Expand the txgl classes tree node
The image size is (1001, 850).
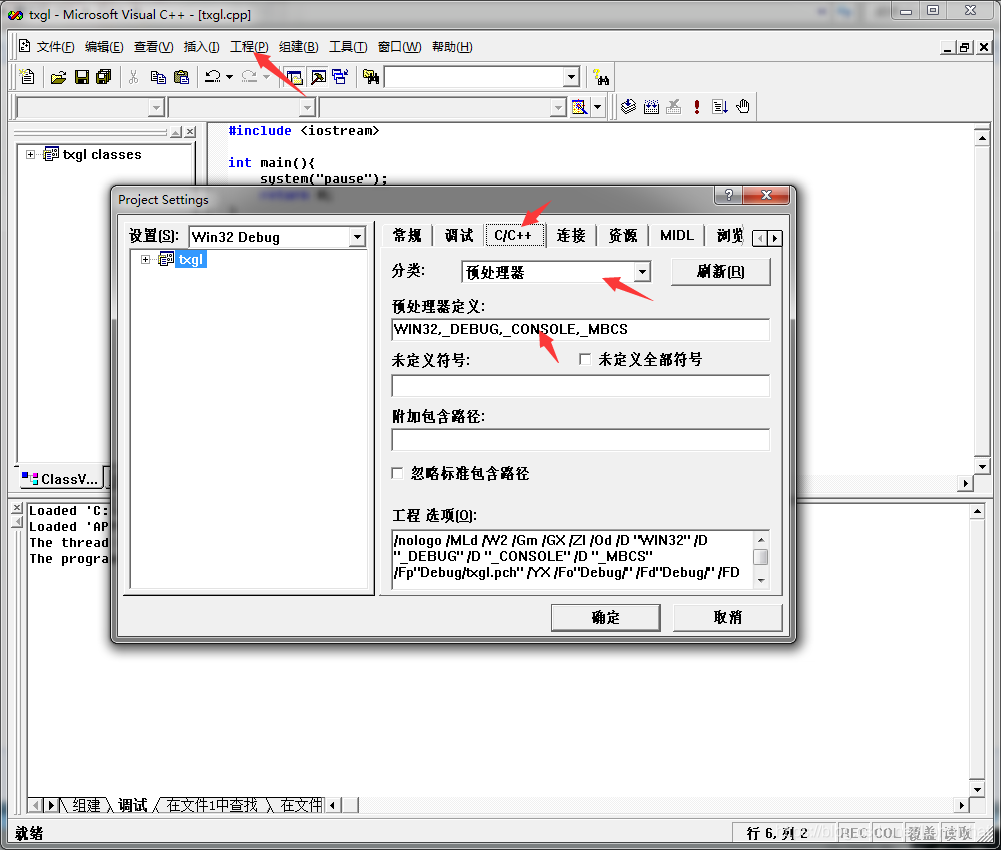pyautogui.click(x=30, y=155)
